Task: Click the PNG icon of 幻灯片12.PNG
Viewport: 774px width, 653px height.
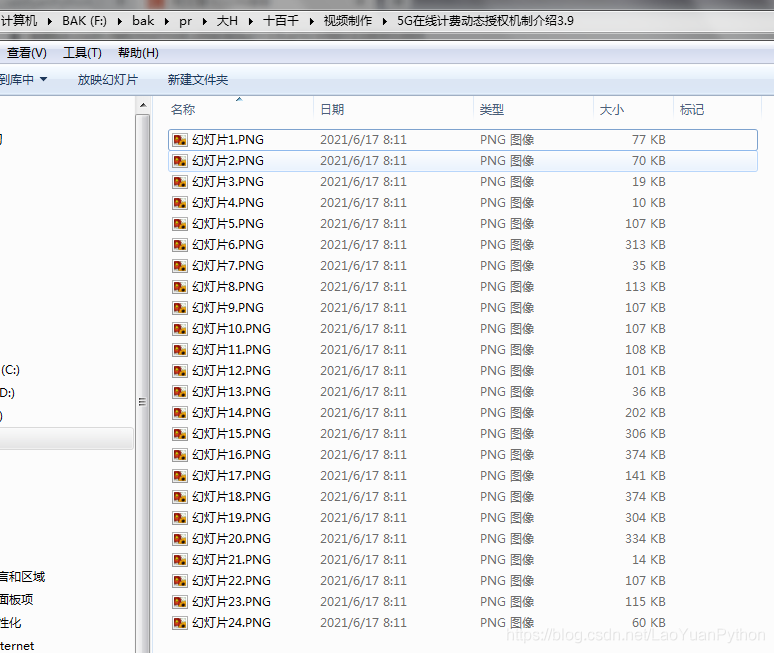Action: (x=180, y=371)
